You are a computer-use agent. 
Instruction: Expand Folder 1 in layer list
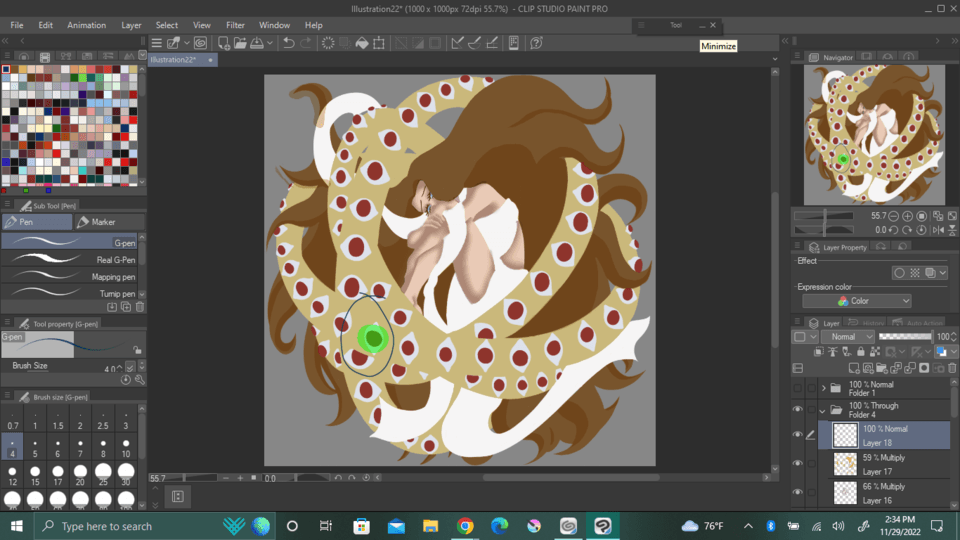pyautogui.click(x=823, y=388)
